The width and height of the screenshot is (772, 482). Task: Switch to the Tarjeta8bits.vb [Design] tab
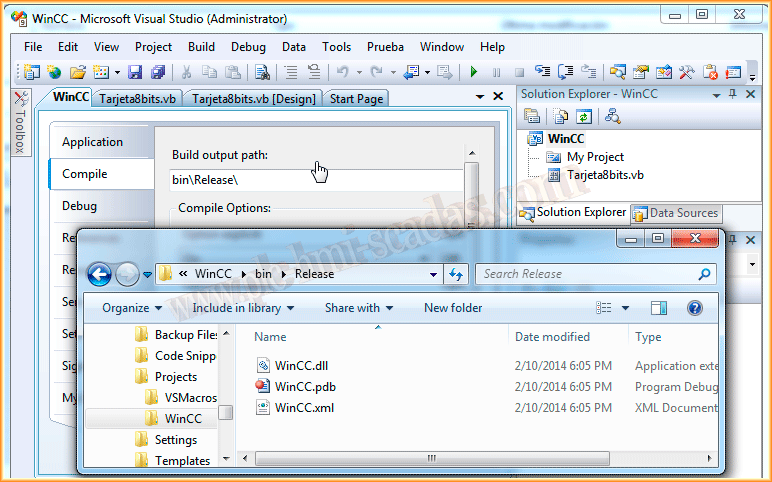[253, 98]
